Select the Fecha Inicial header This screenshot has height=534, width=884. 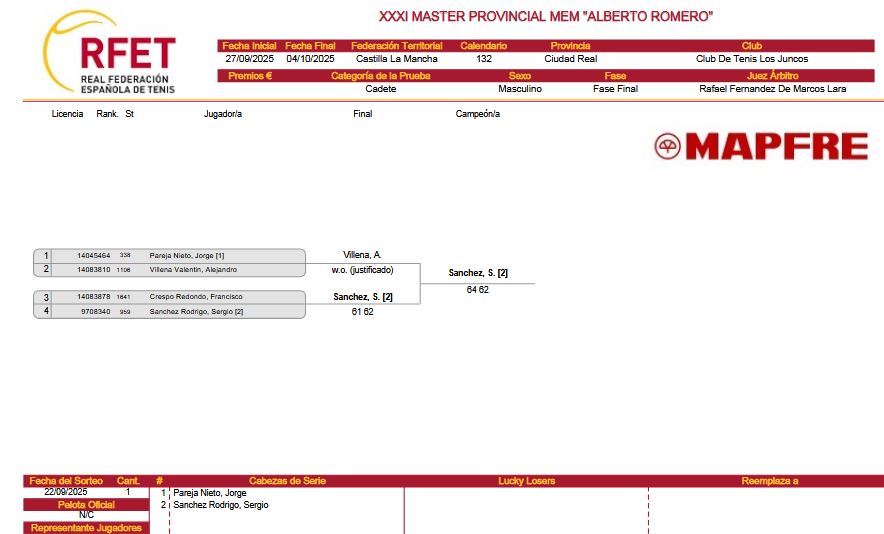[249, 46]
